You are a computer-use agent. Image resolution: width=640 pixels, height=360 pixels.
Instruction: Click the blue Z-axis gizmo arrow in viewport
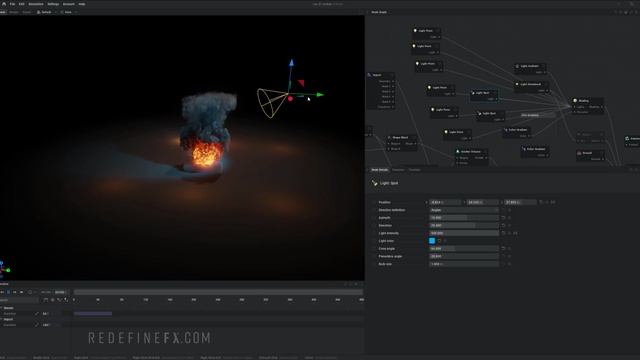coord(291,63)
